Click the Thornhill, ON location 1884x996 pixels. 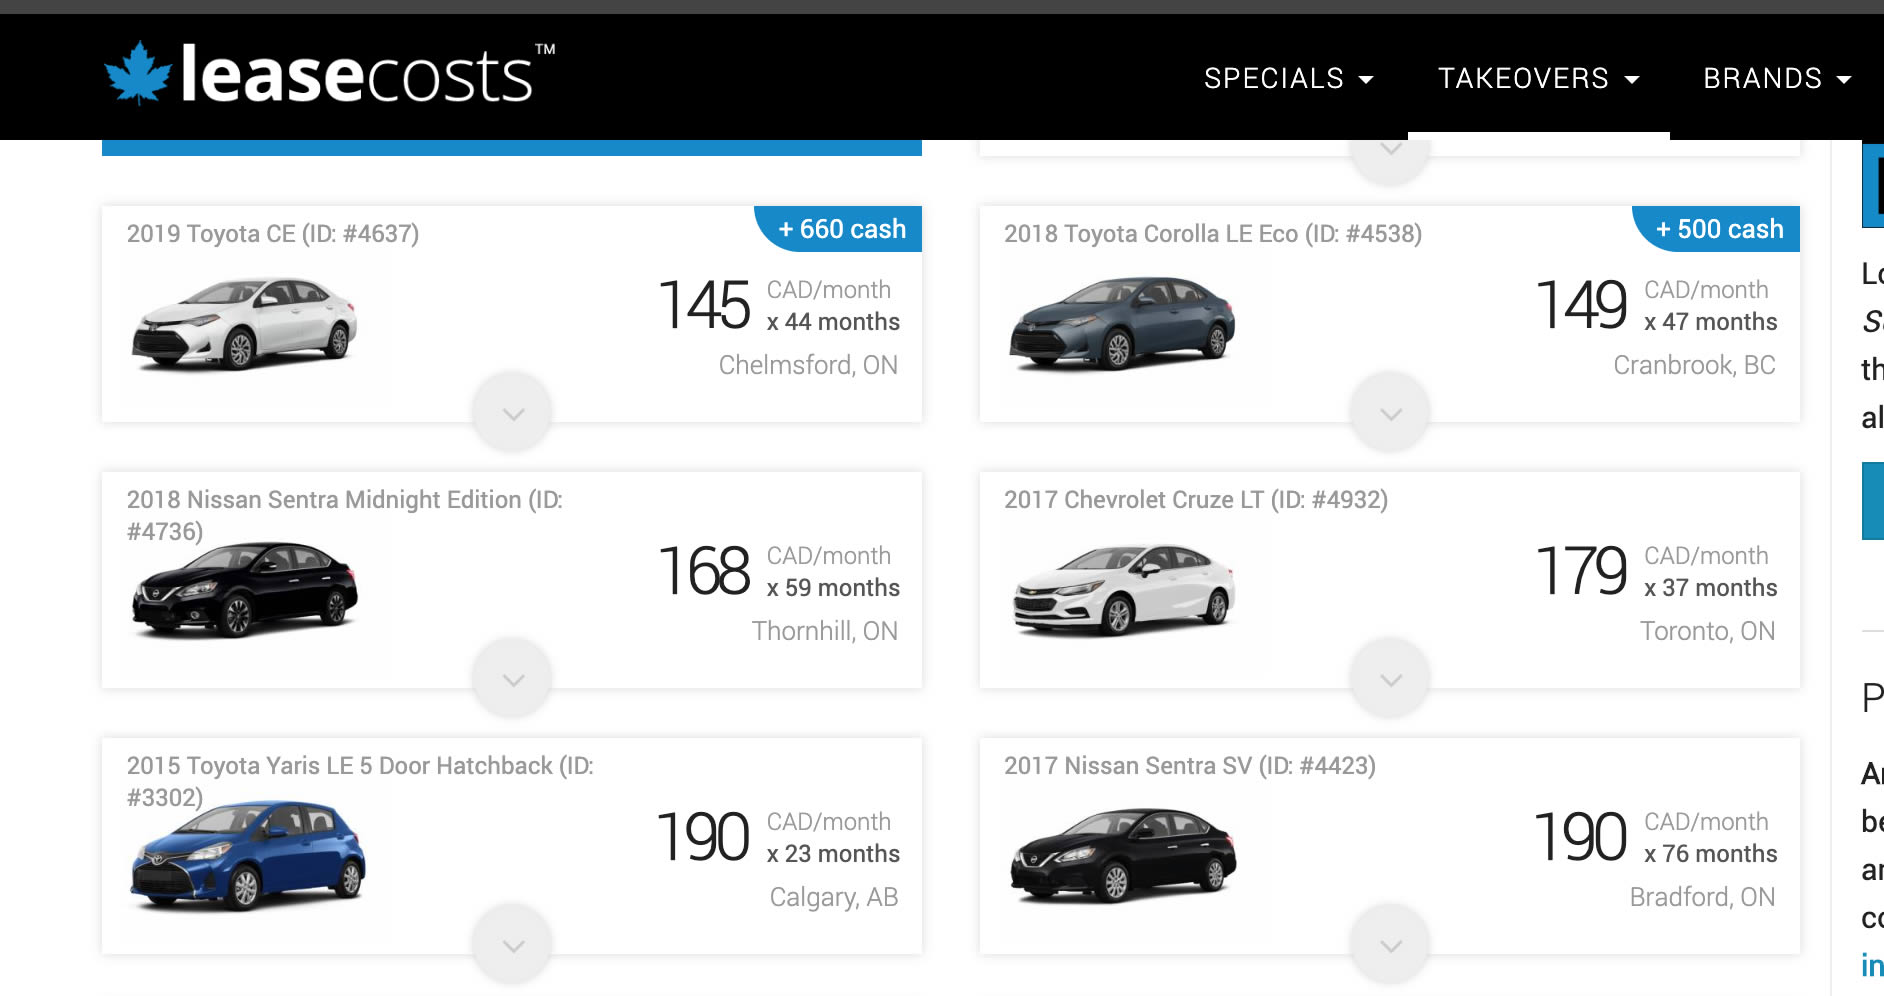(x=825, y=631)
